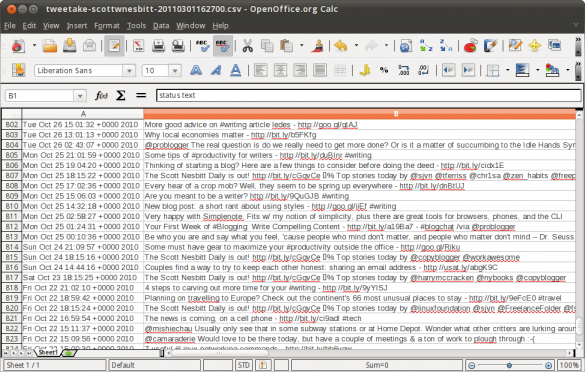Screen dimensions: 585x372
Task: Open the Data menu
Action: [161, 26]
